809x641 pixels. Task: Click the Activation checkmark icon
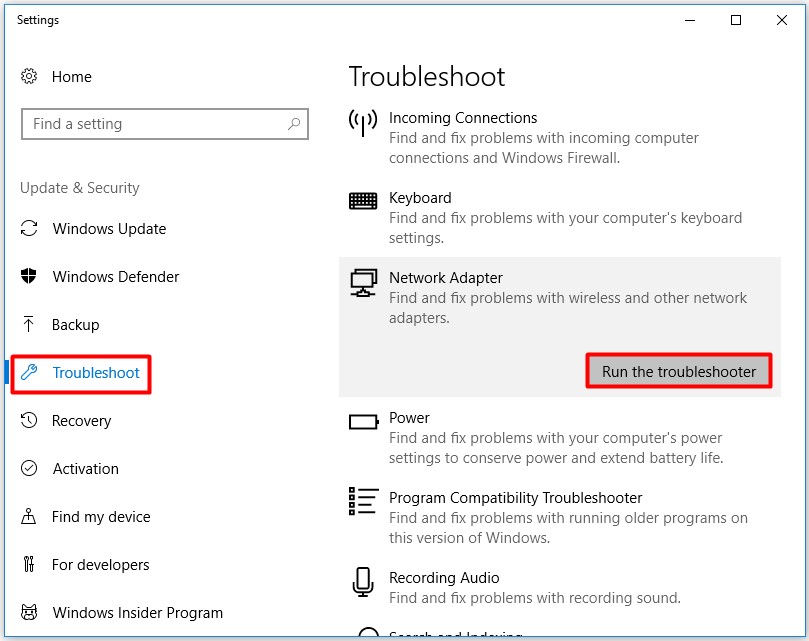pos(29,469)
